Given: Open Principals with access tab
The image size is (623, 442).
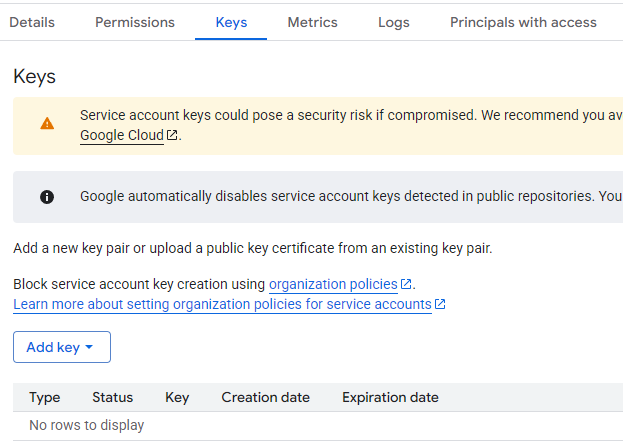Looking at the screenshot, I should [x=523, y=22].
